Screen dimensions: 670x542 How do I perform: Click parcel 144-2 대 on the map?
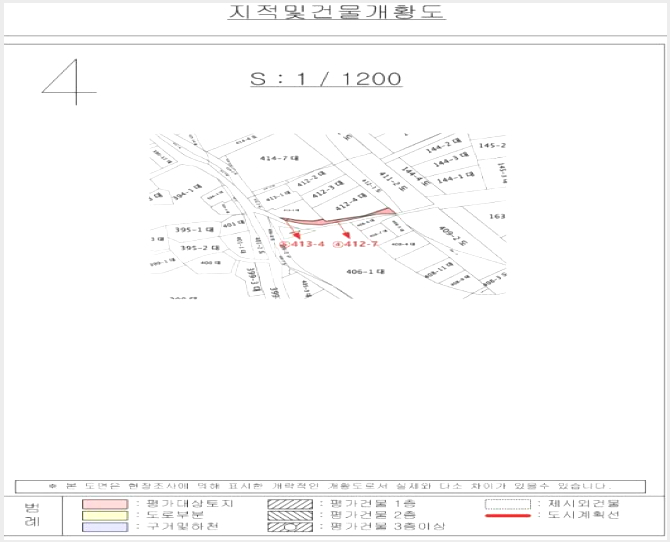(x=444, y=145)
